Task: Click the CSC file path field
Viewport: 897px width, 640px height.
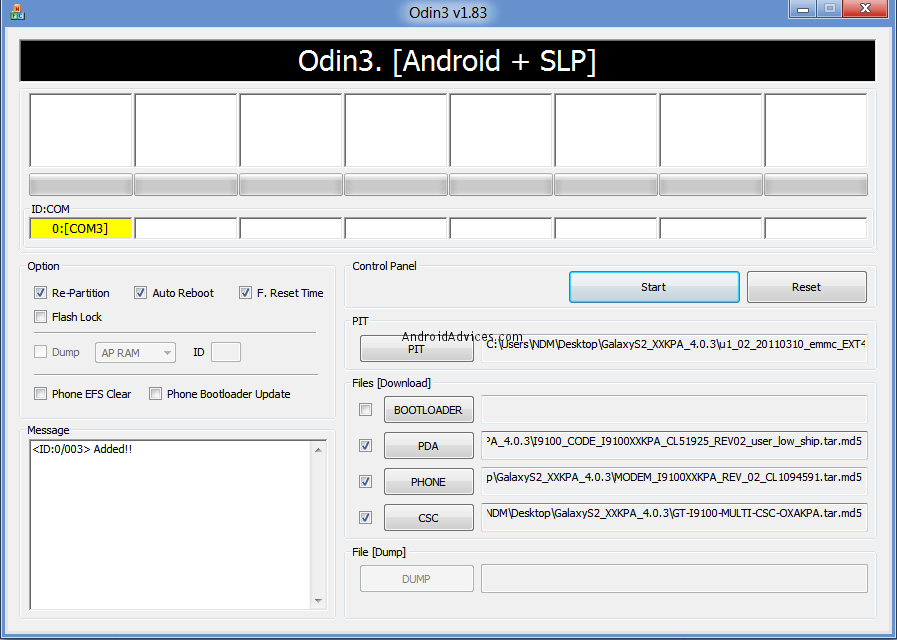Action: [x=674, y=518]
